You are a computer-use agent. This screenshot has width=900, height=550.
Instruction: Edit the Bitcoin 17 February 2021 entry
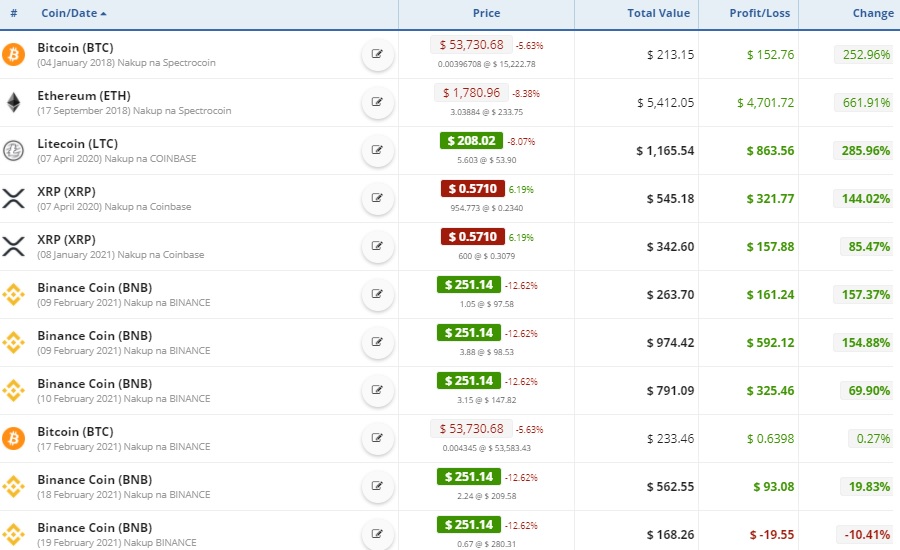377,438
